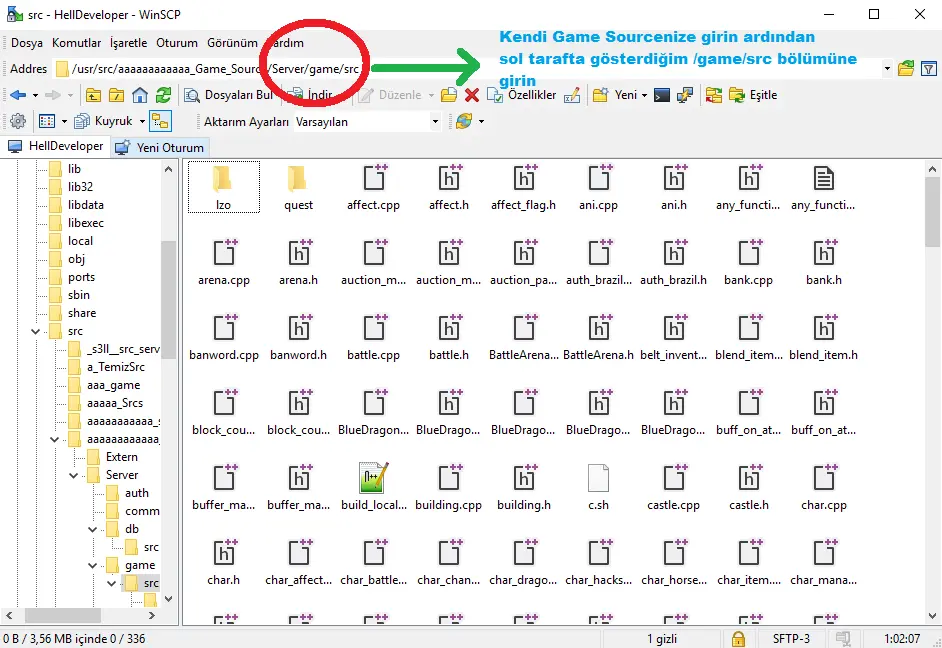
Task: Select the affect.cpp file icon
Action: (374, 178)
